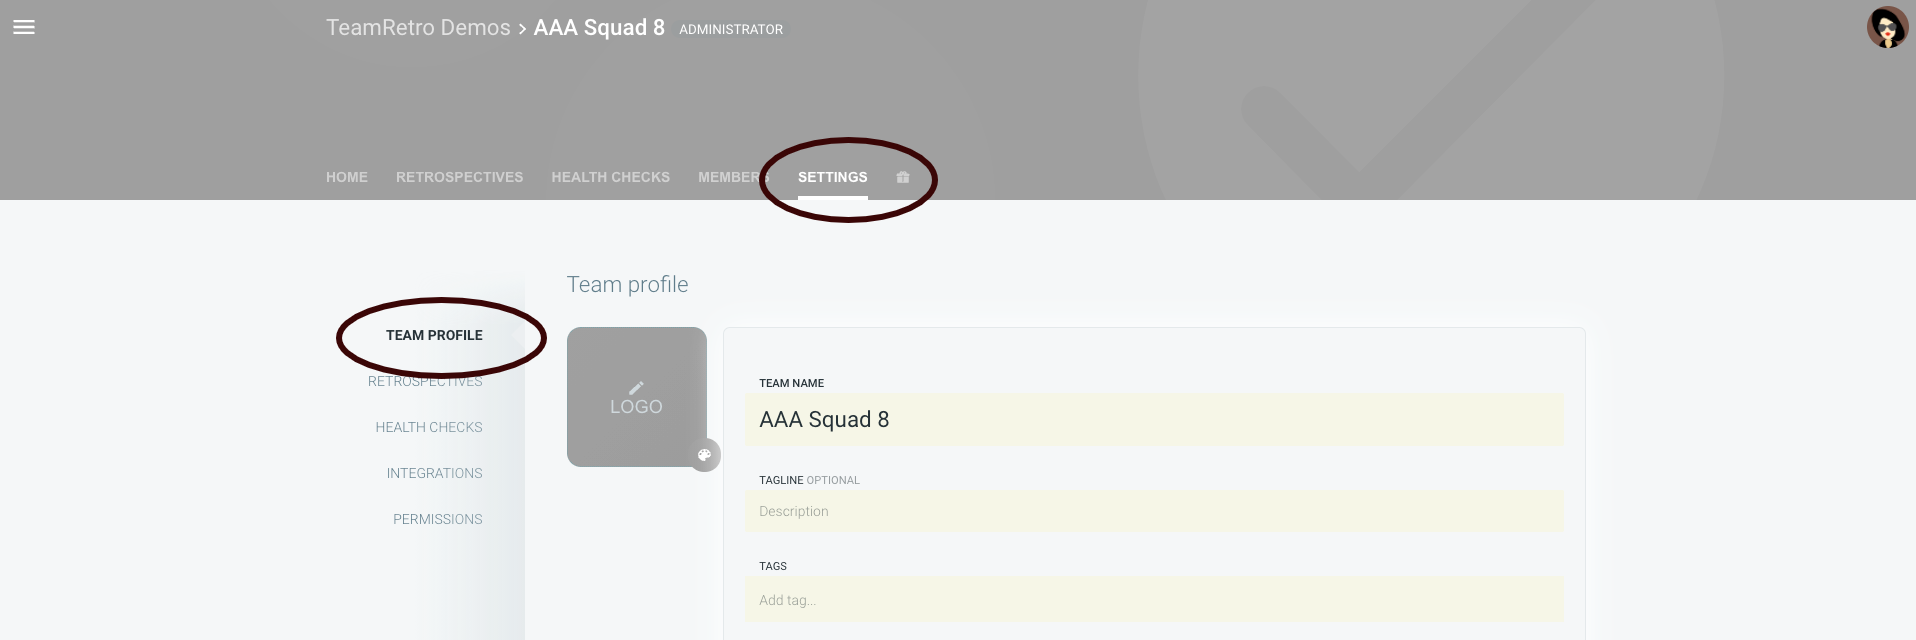This screenshot has height=640, width=1916.
Task: Click the Tagline description field
Action: pos(1154,511)
